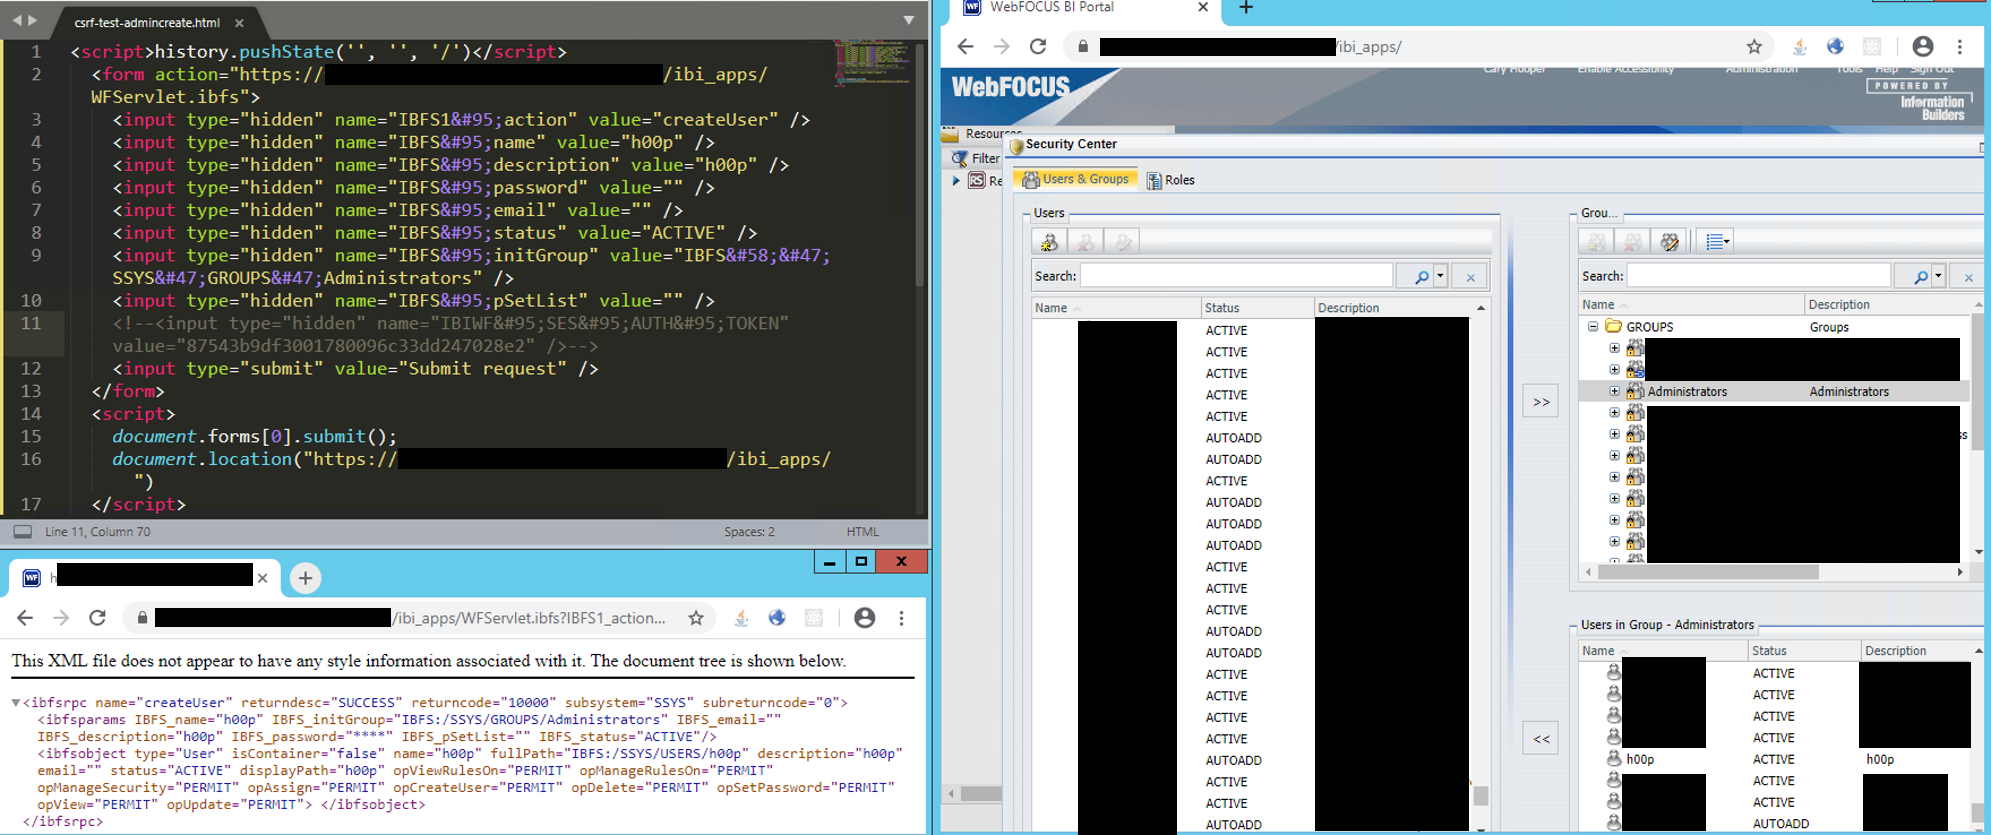This screenshot has width=1991, height=835.
Task: Click the New User icon in Users toolbar
Action: [1049, 242]
